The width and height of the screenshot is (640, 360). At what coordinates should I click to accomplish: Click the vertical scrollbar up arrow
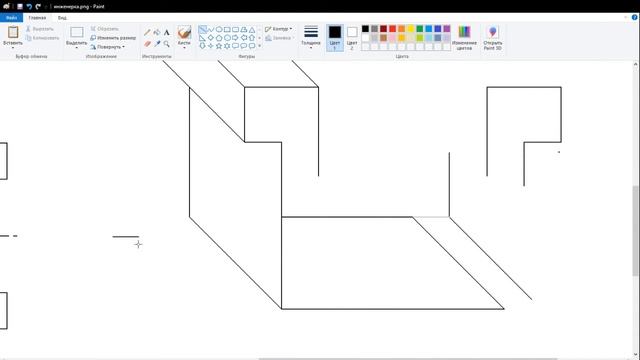click(x=636, y=64)
